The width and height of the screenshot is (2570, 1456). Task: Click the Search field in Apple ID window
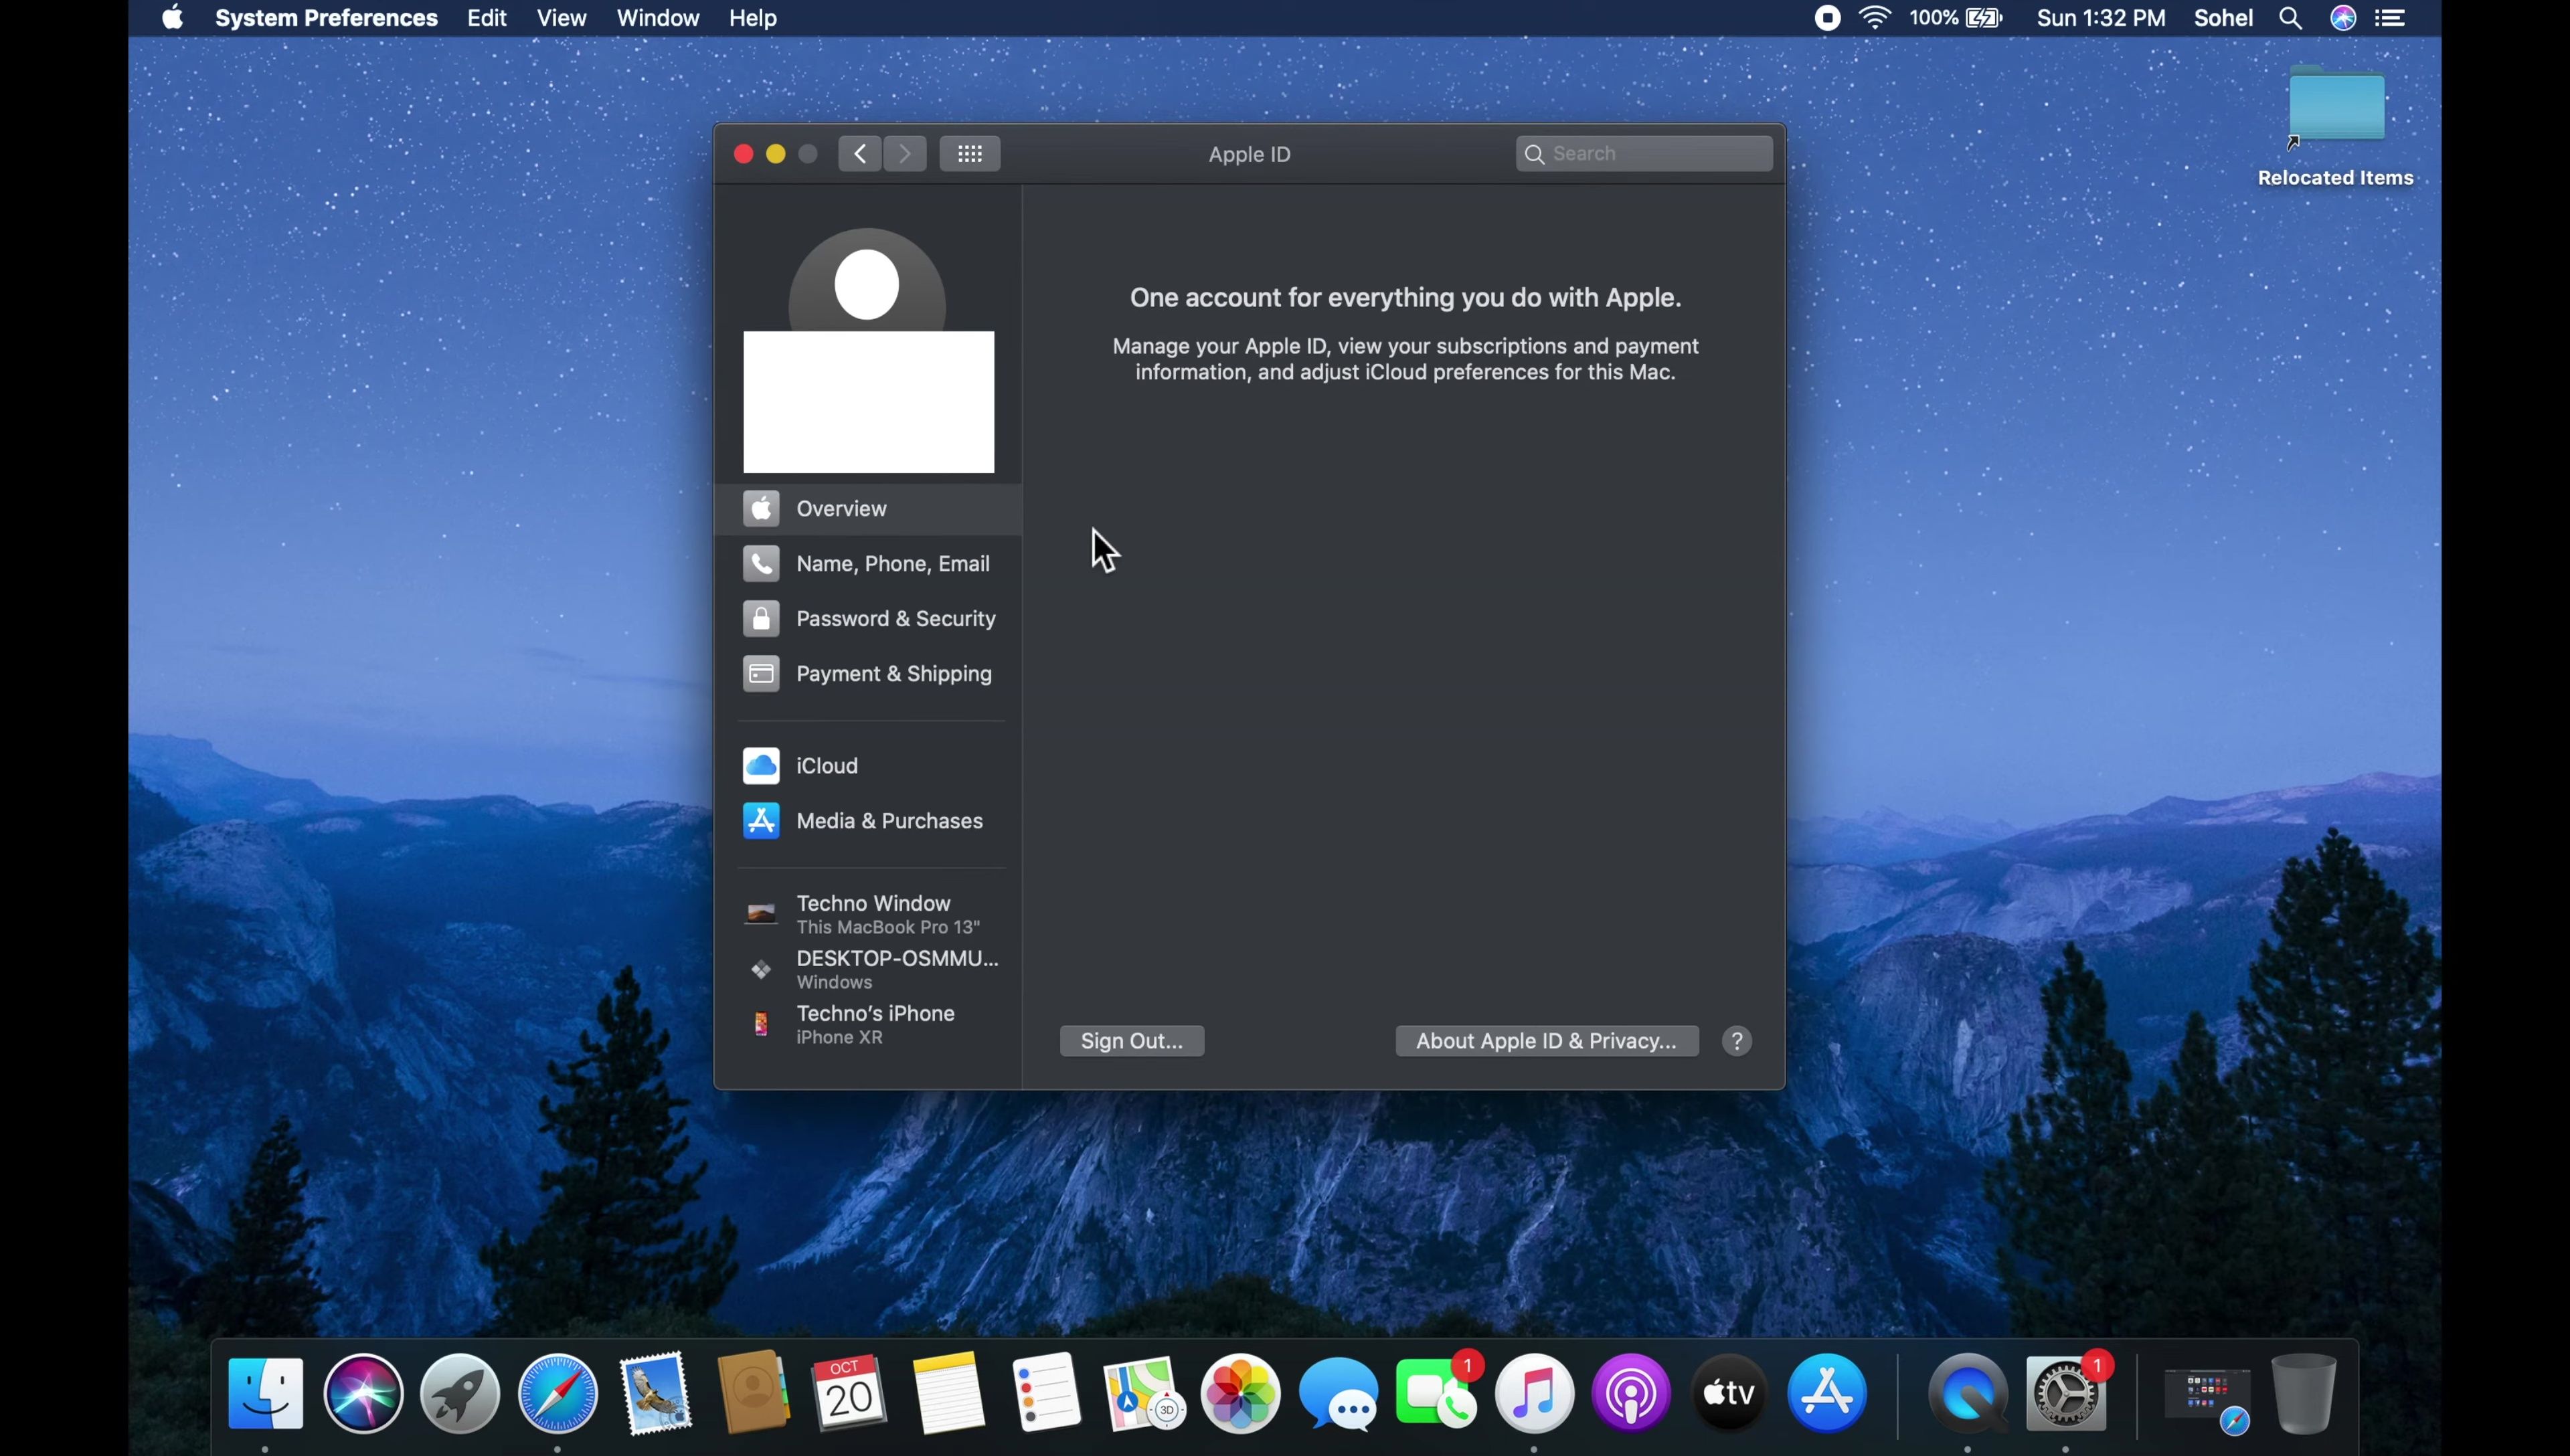(1644, 154)
